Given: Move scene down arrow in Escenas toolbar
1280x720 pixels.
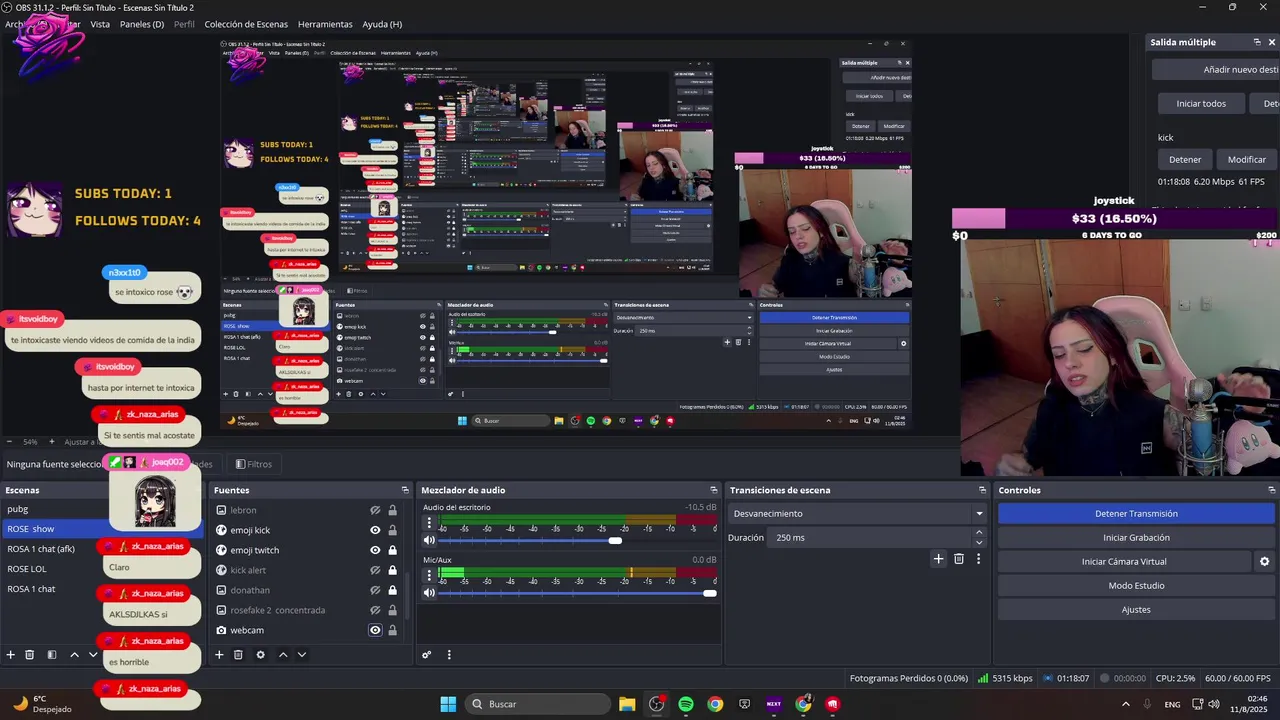Looking at the screenshot, I should point(93,655).
